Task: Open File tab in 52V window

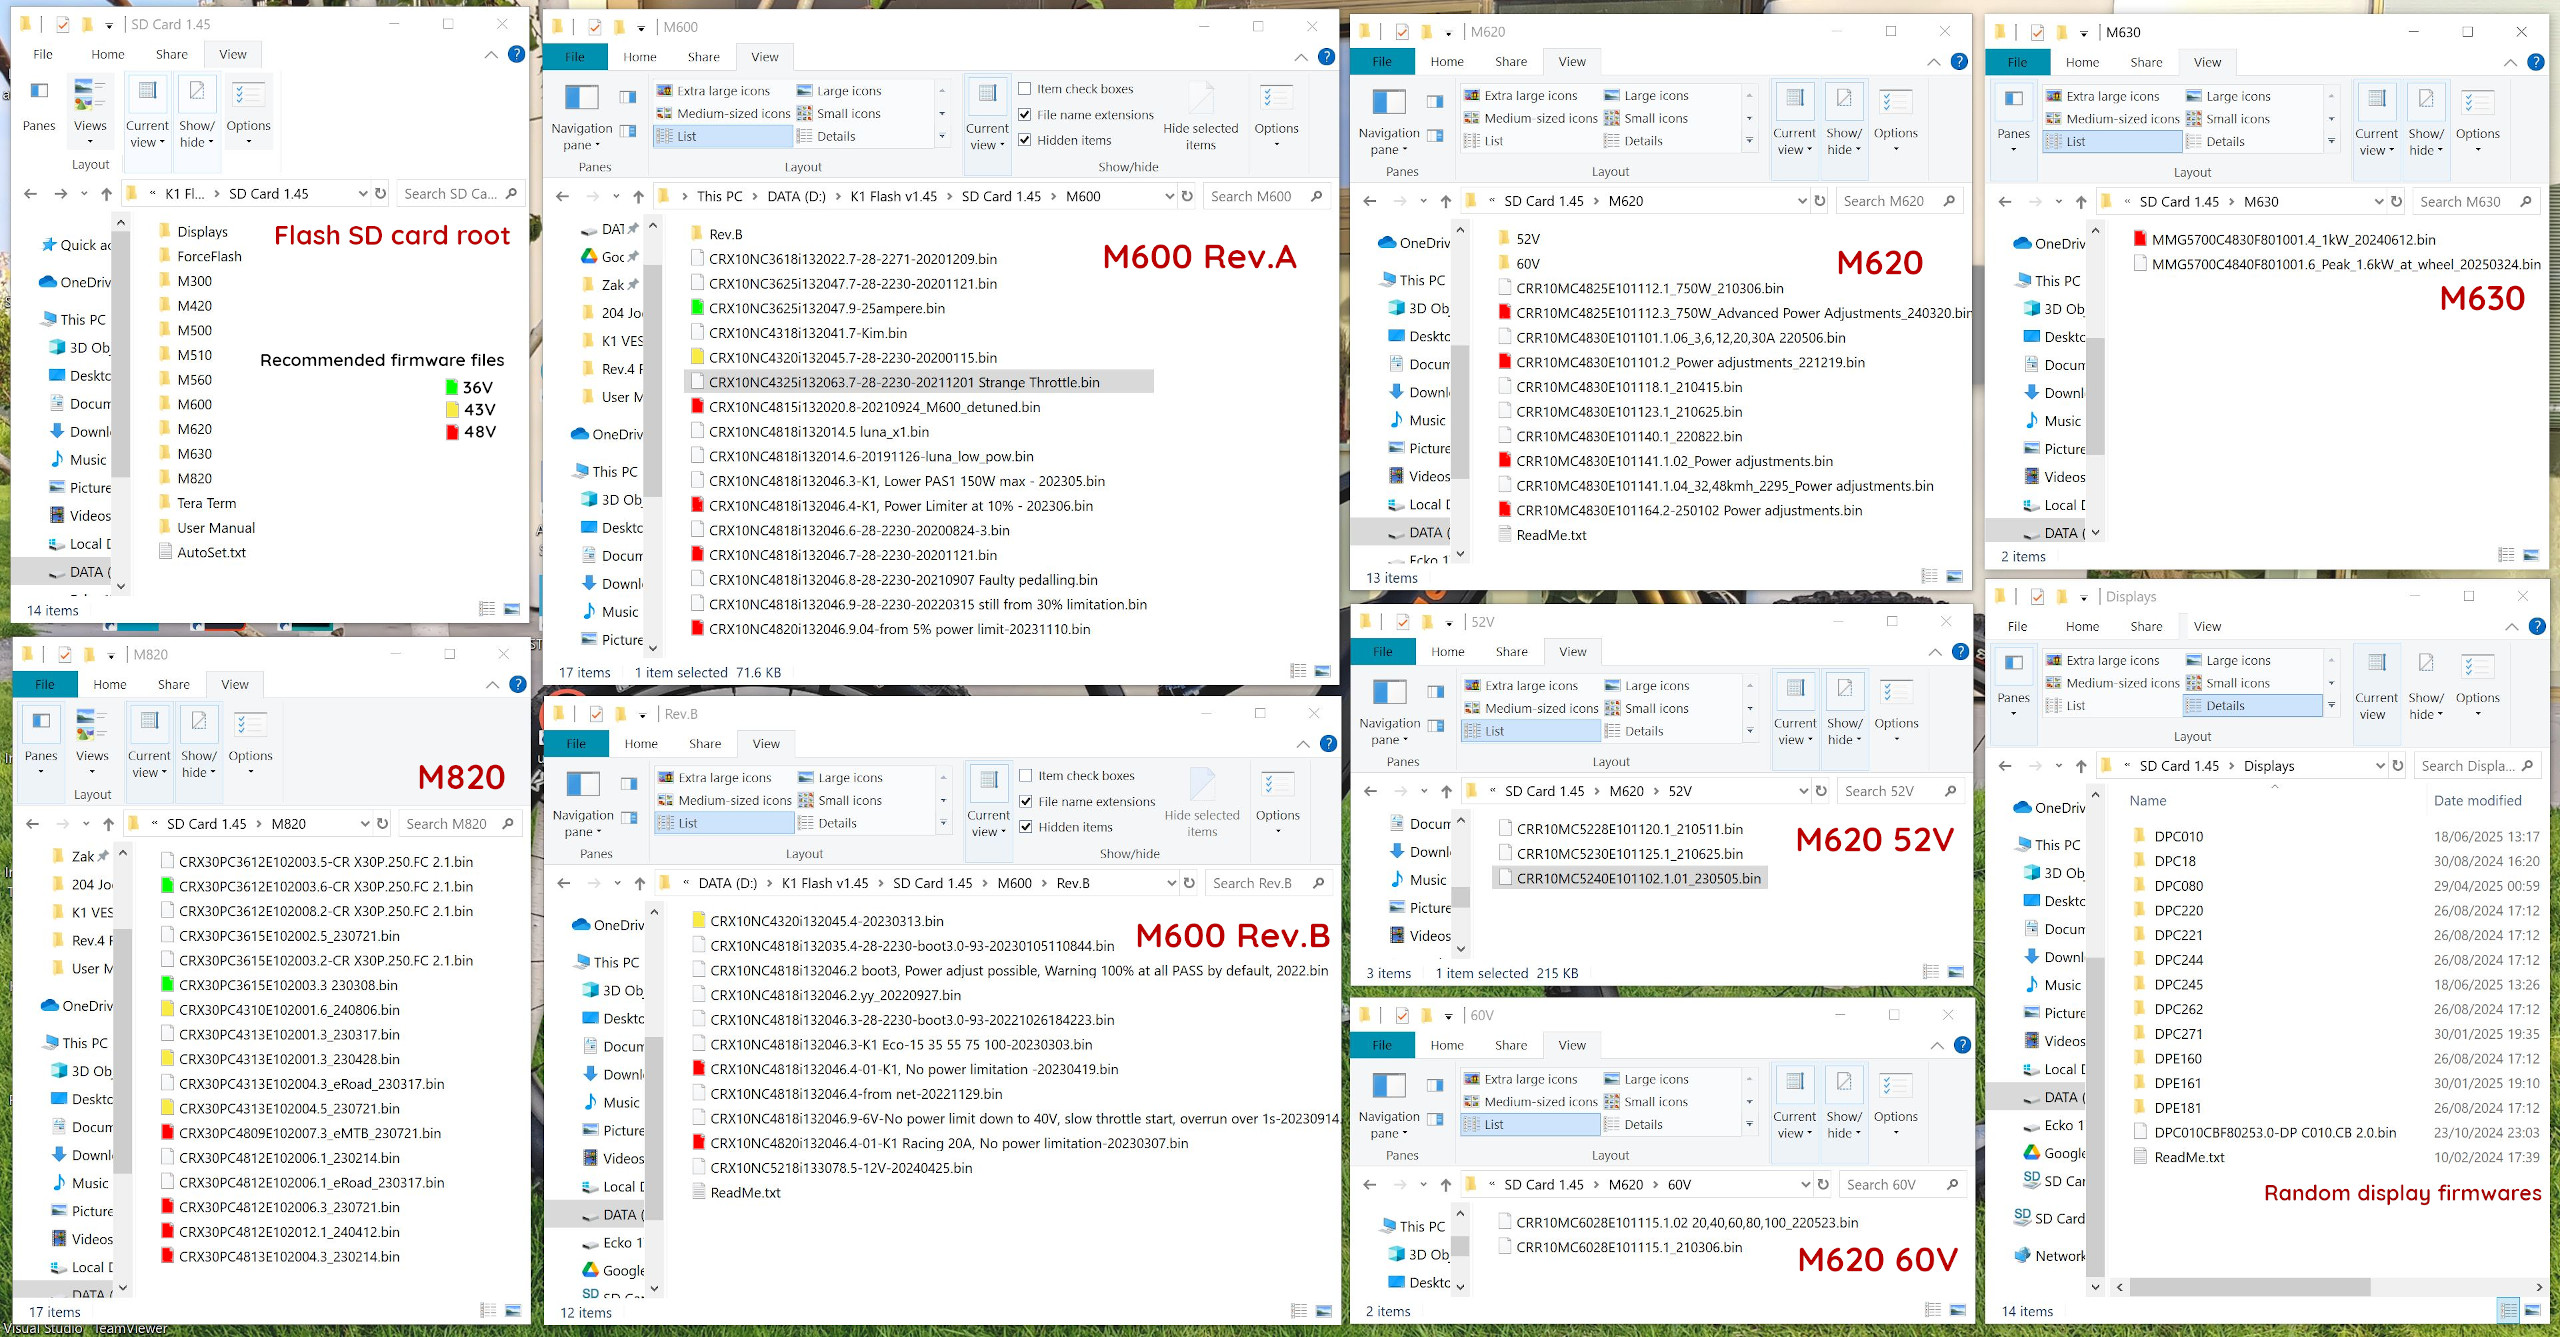Action: pyautogui.click(x=1383, y=652)
